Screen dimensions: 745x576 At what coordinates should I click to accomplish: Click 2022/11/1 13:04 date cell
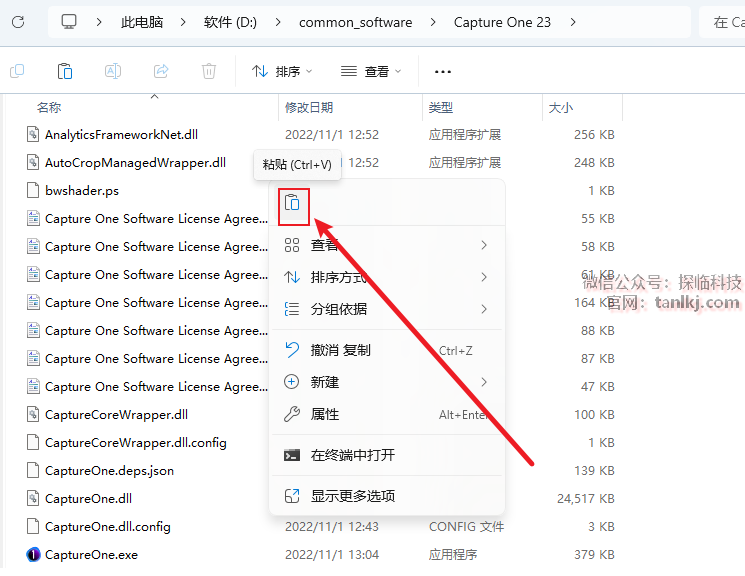(332, 555)
